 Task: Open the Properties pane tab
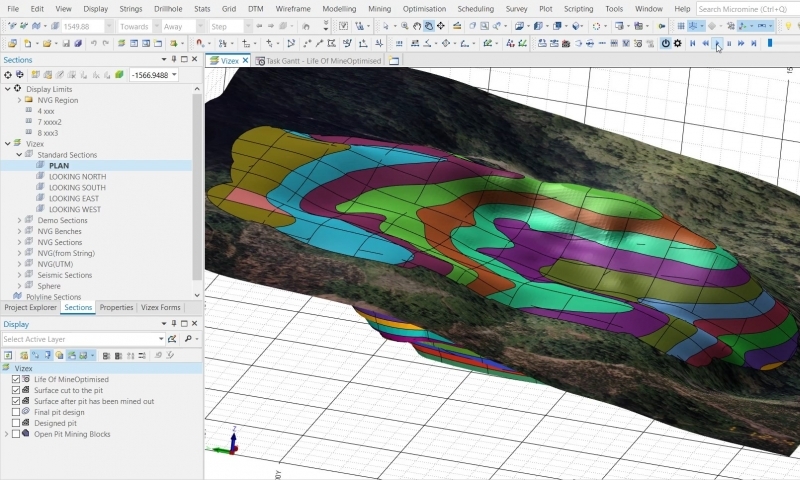(116, 308)
